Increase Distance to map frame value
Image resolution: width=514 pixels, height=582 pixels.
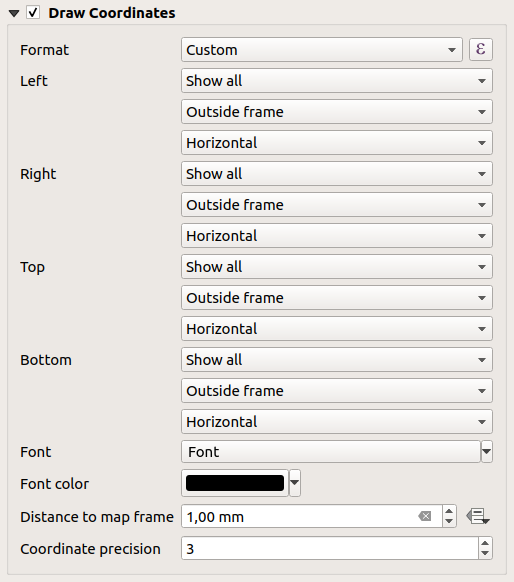point(449,511)
